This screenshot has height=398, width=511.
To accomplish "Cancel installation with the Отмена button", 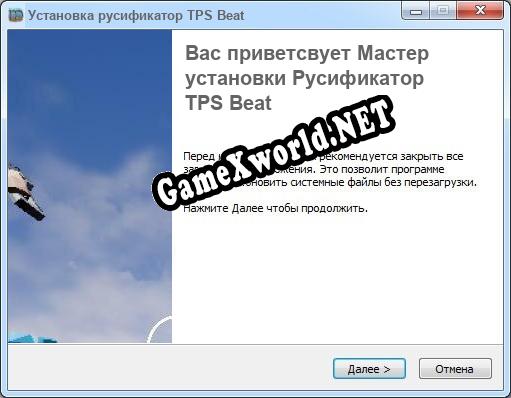I will [x=455, y=369].
